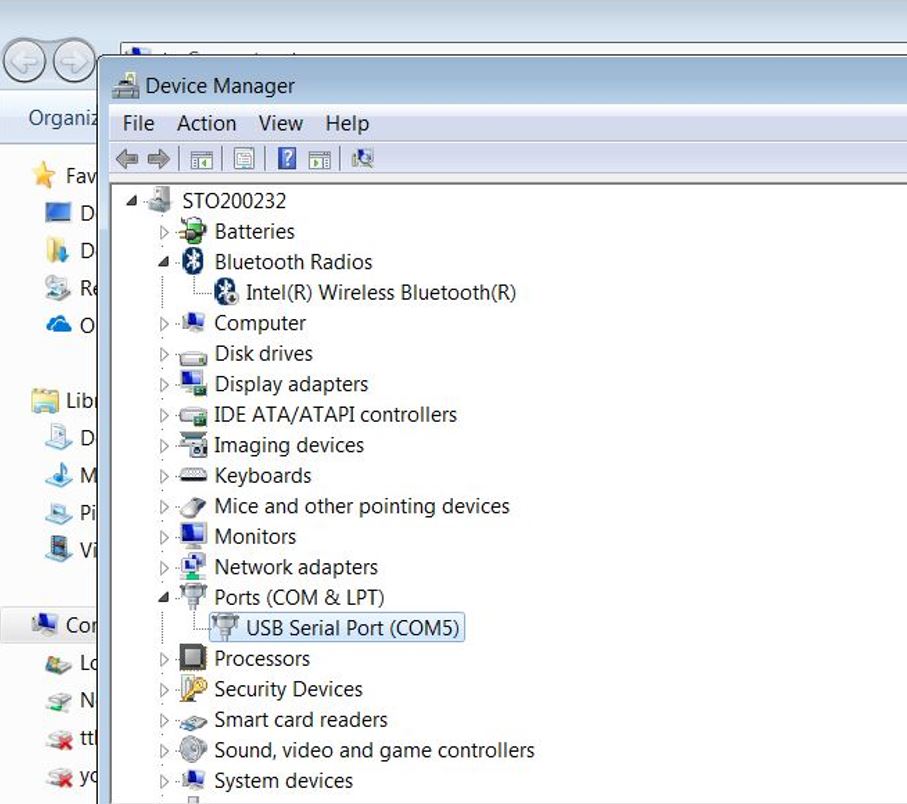Expand the Network adapters category
The width and height of the screenshot is (907, 804).
[x=164, y=568]
